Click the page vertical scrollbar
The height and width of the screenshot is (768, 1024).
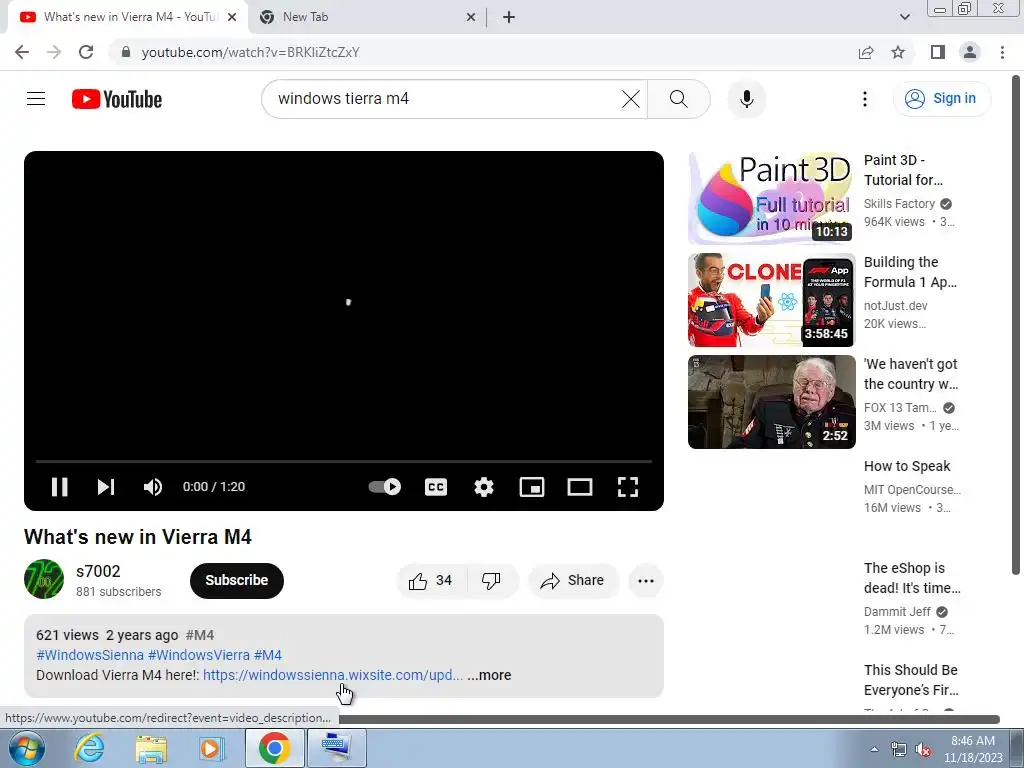1017,325
